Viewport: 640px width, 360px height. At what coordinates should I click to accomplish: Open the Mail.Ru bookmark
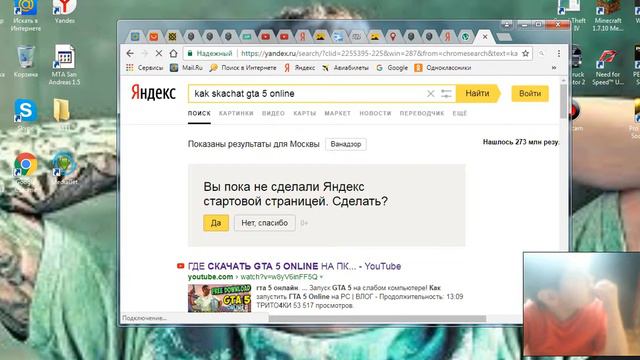click(187, 68)
